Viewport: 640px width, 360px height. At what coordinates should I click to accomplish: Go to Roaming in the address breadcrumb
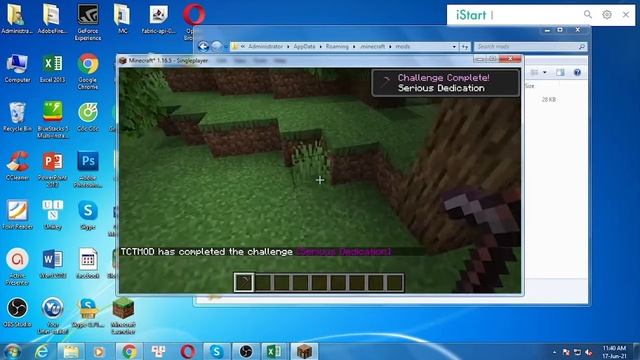coord(337,47)
